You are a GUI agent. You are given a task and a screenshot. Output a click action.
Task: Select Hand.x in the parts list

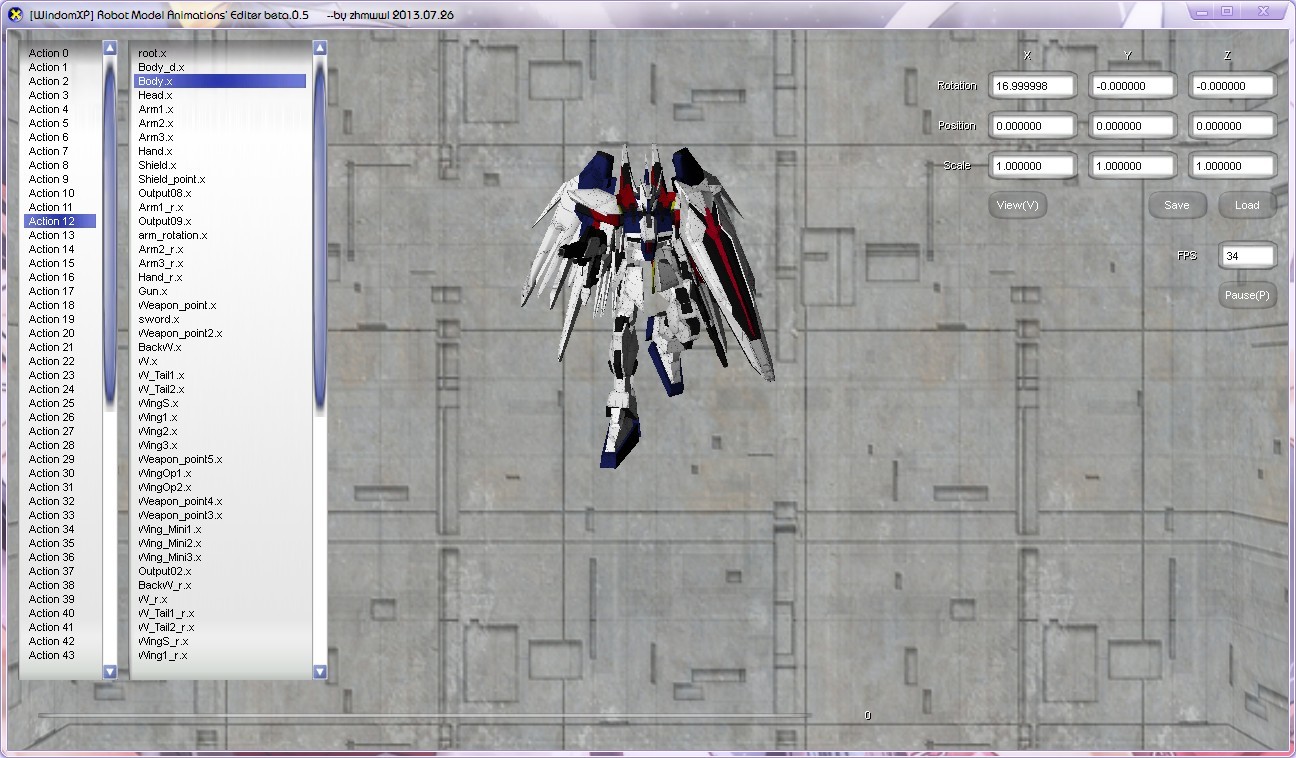click(220, 151)
